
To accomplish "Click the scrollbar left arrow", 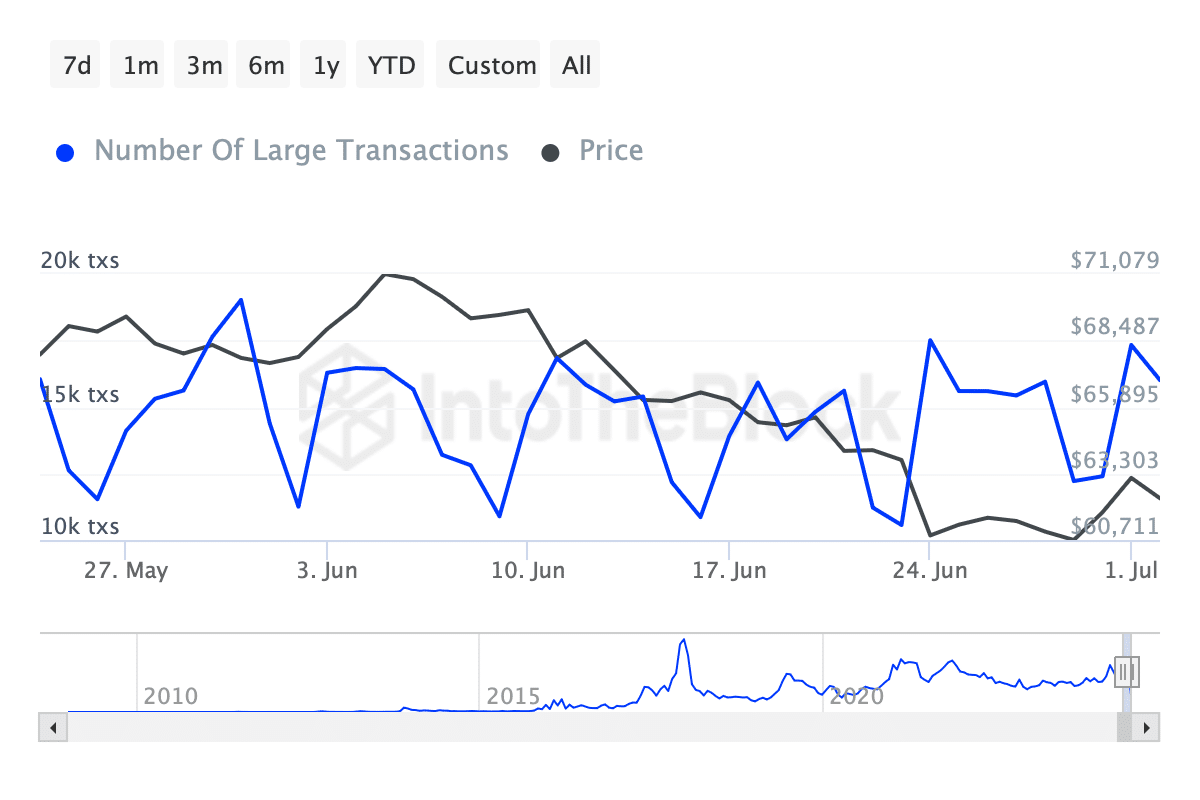I will click(x=53, y=727).
